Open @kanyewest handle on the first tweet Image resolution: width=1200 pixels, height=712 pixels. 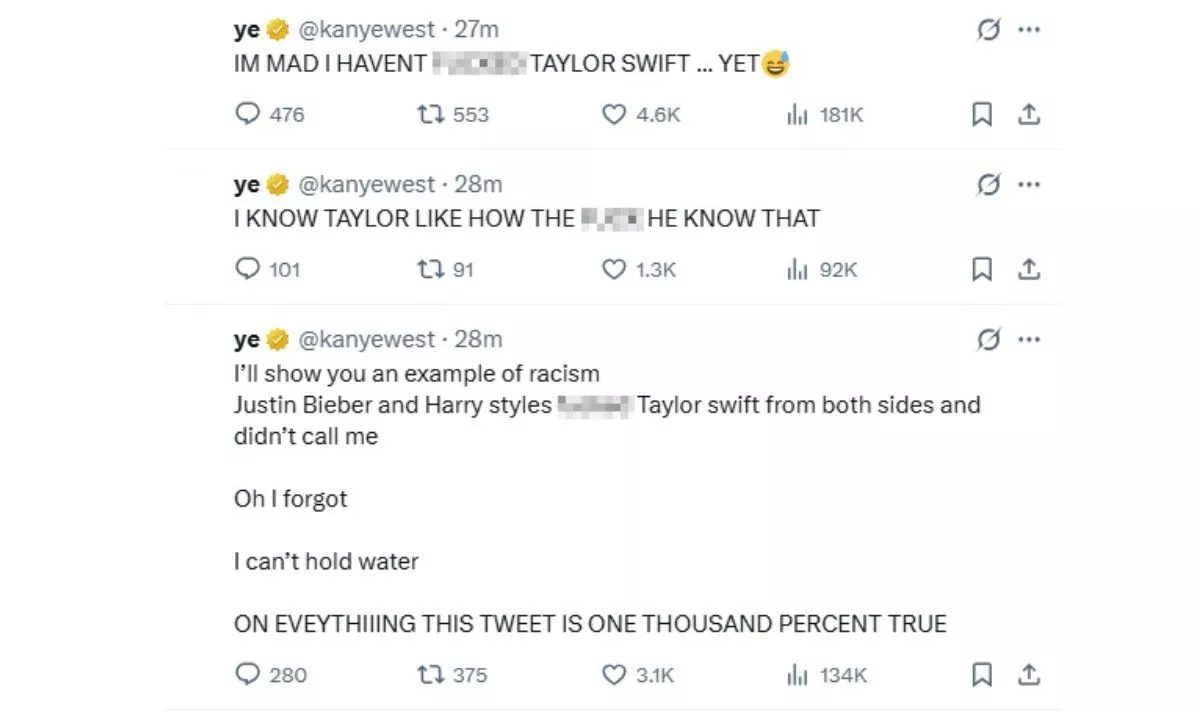tap(366, 30)
